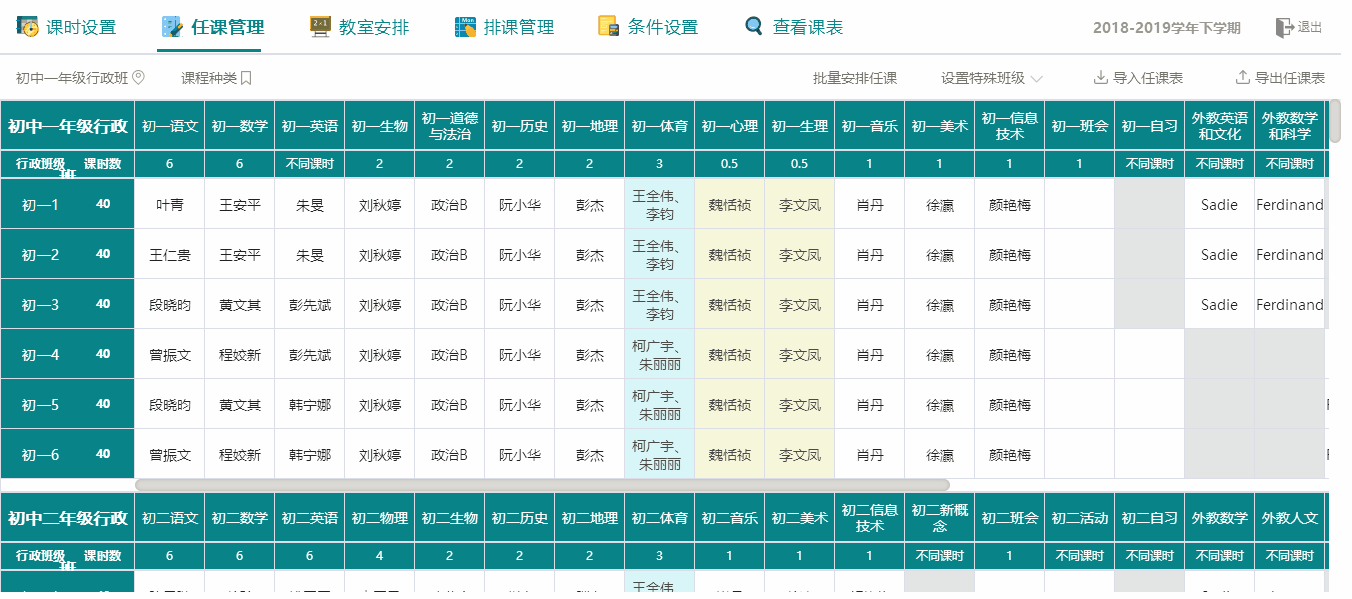Click 韩宁娜 in the 初一6 row

click(x=310, y=454)
